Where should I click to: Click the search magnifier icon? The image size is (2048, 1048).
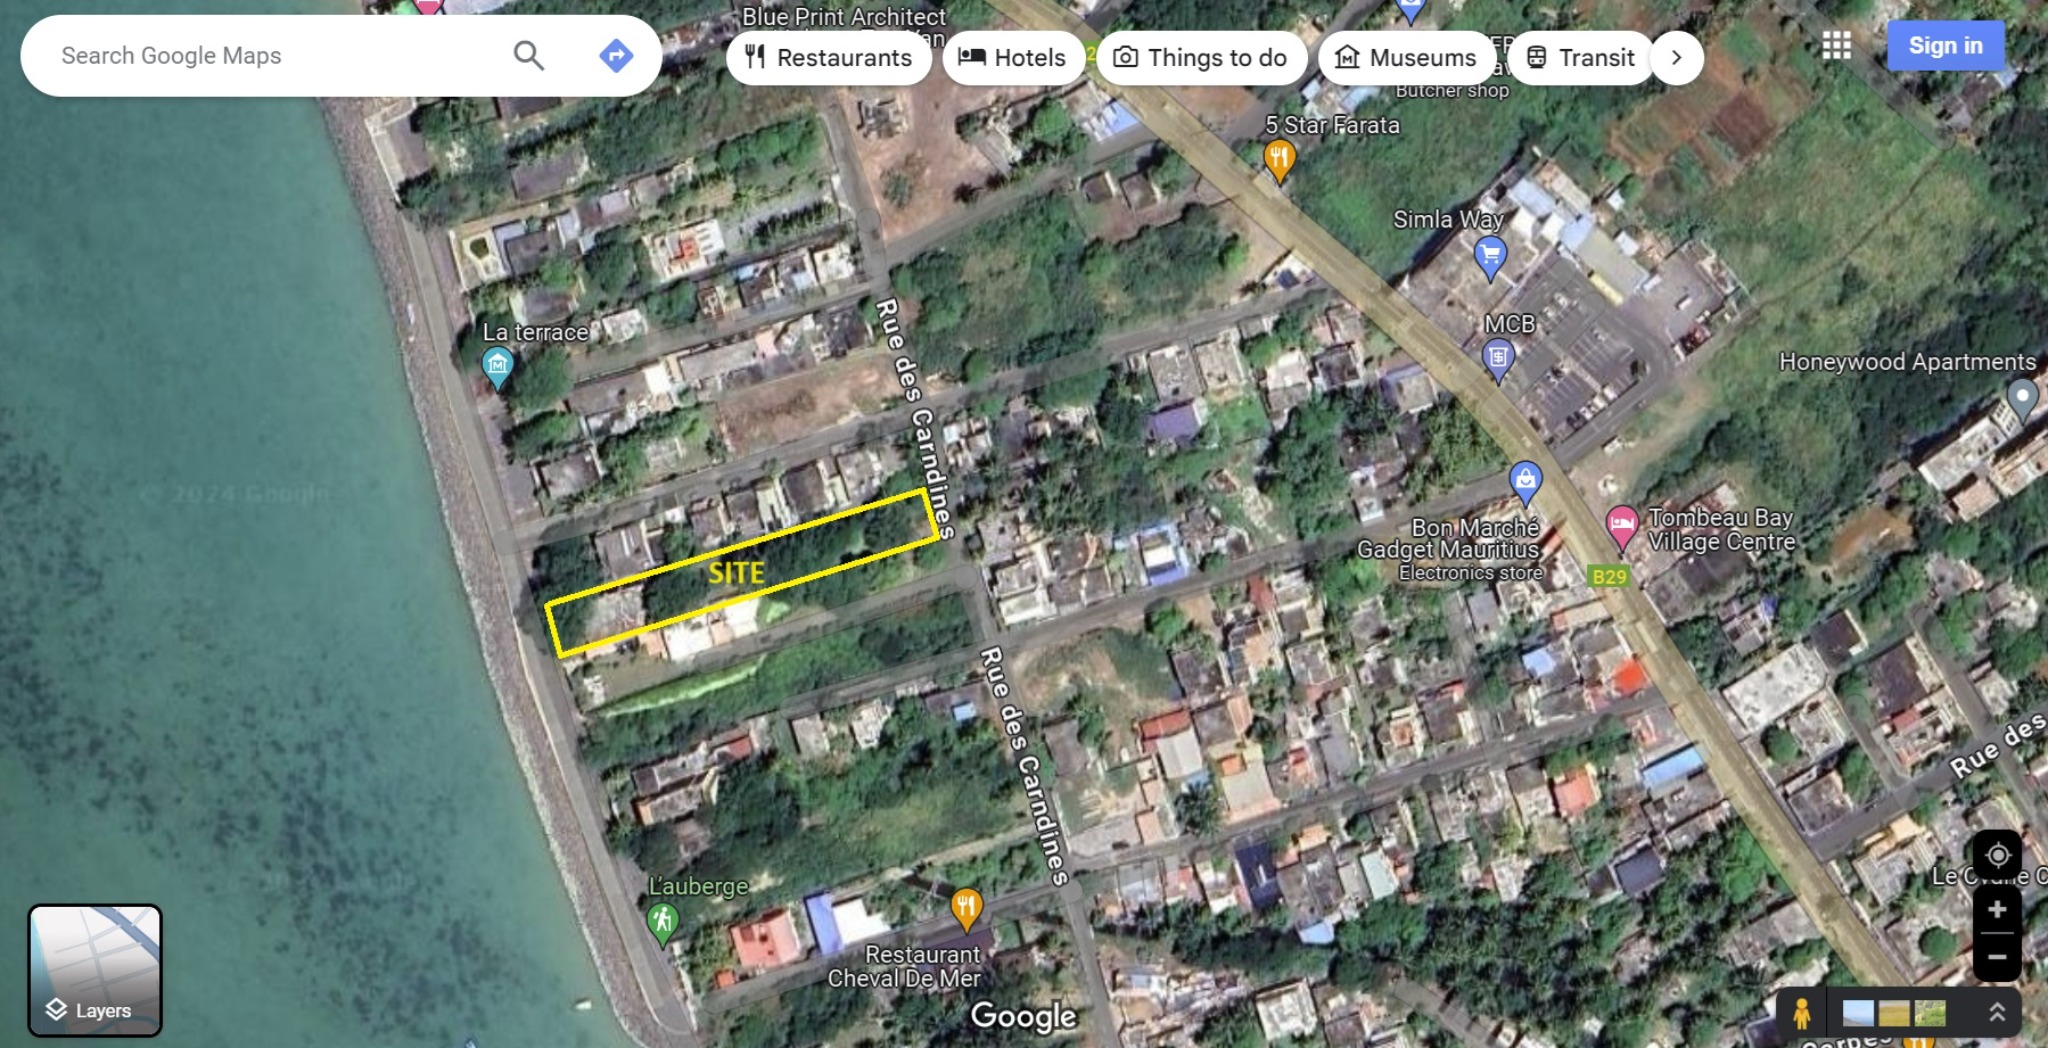coord(528,56)
